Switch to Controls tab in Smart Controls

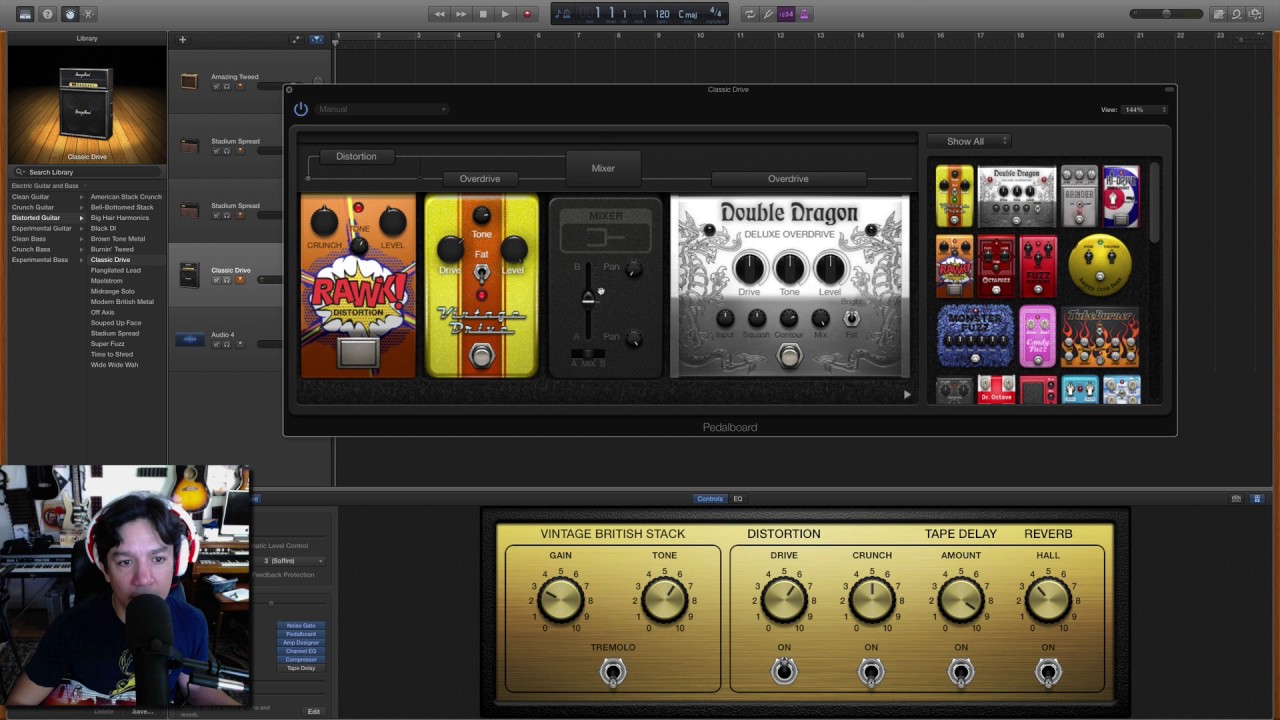point(710,499)
